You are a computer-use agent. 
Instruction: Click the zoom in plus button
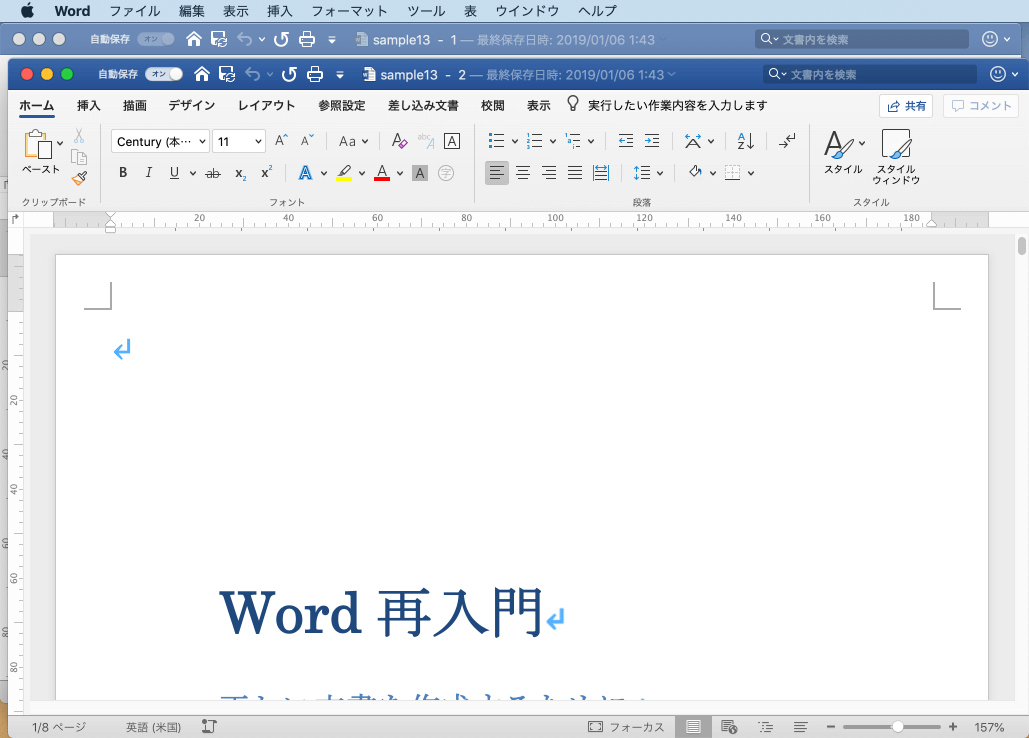tap(953, 726)
